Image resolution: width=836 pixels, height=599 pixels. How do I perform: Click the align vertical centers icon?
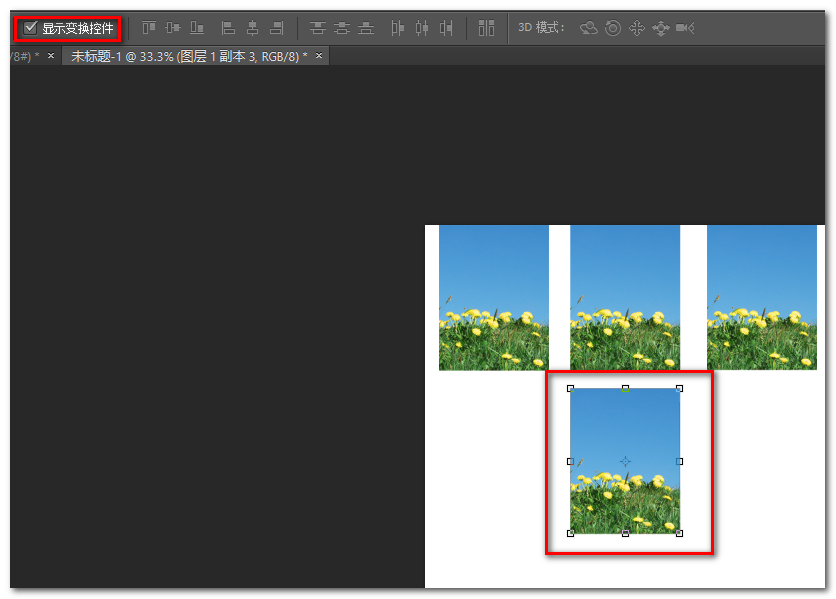[x=173, y=27]
